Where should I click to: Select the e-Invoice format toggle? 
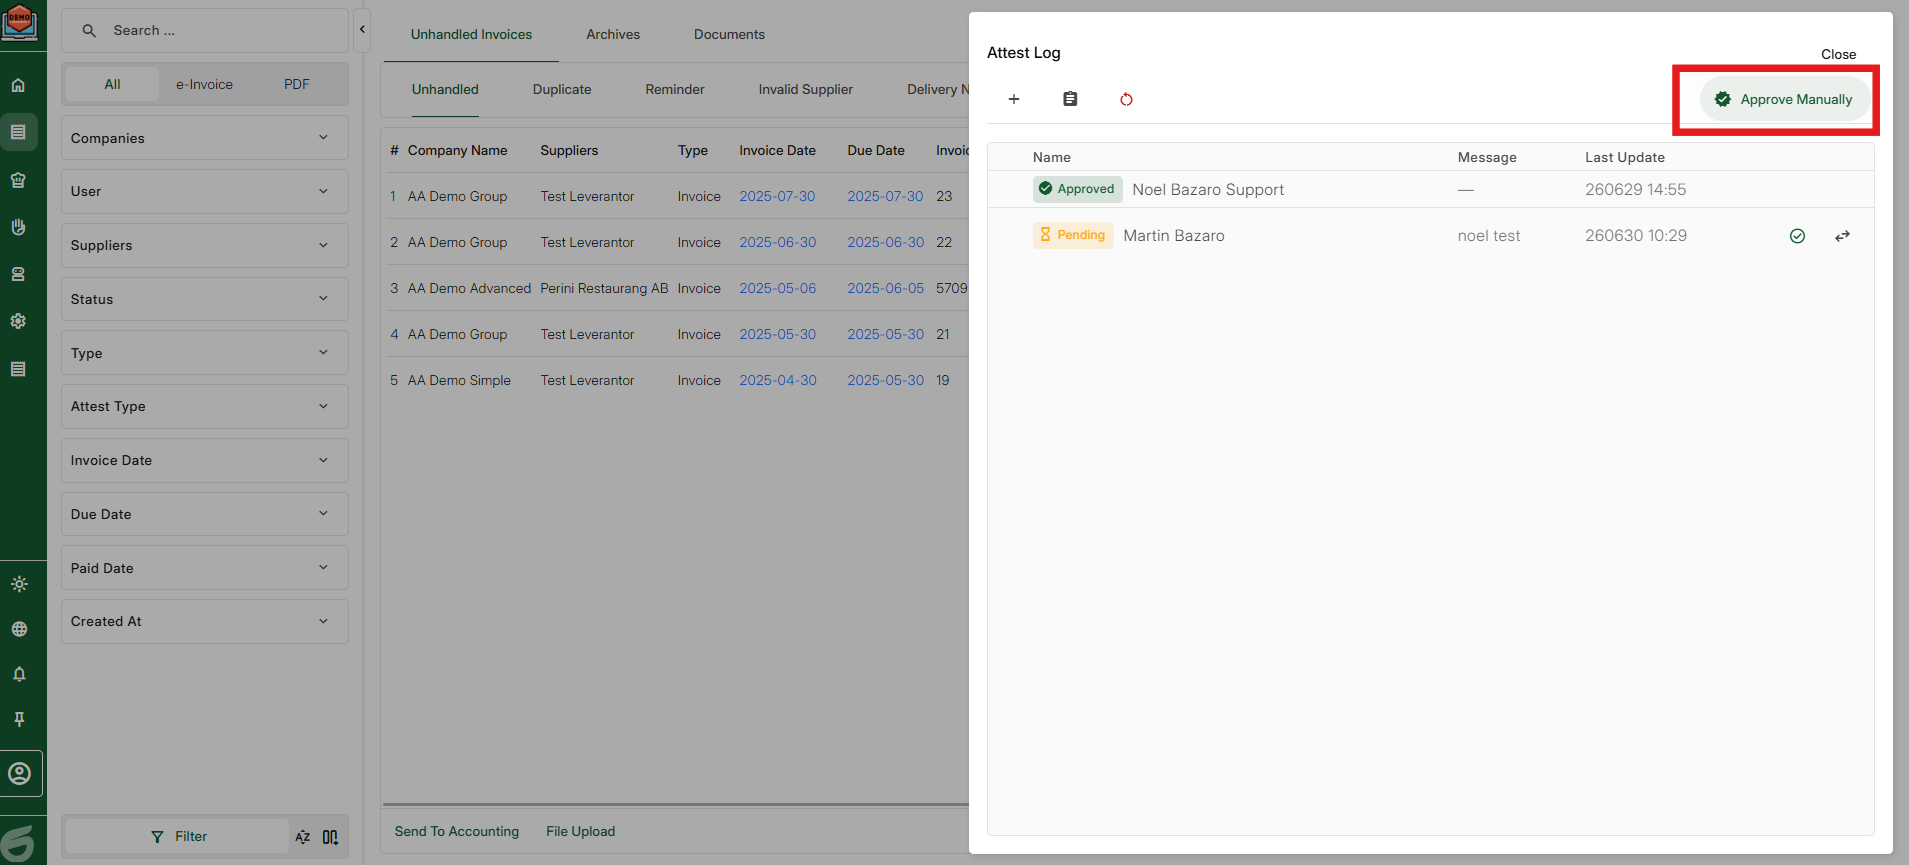pos(204,84)
